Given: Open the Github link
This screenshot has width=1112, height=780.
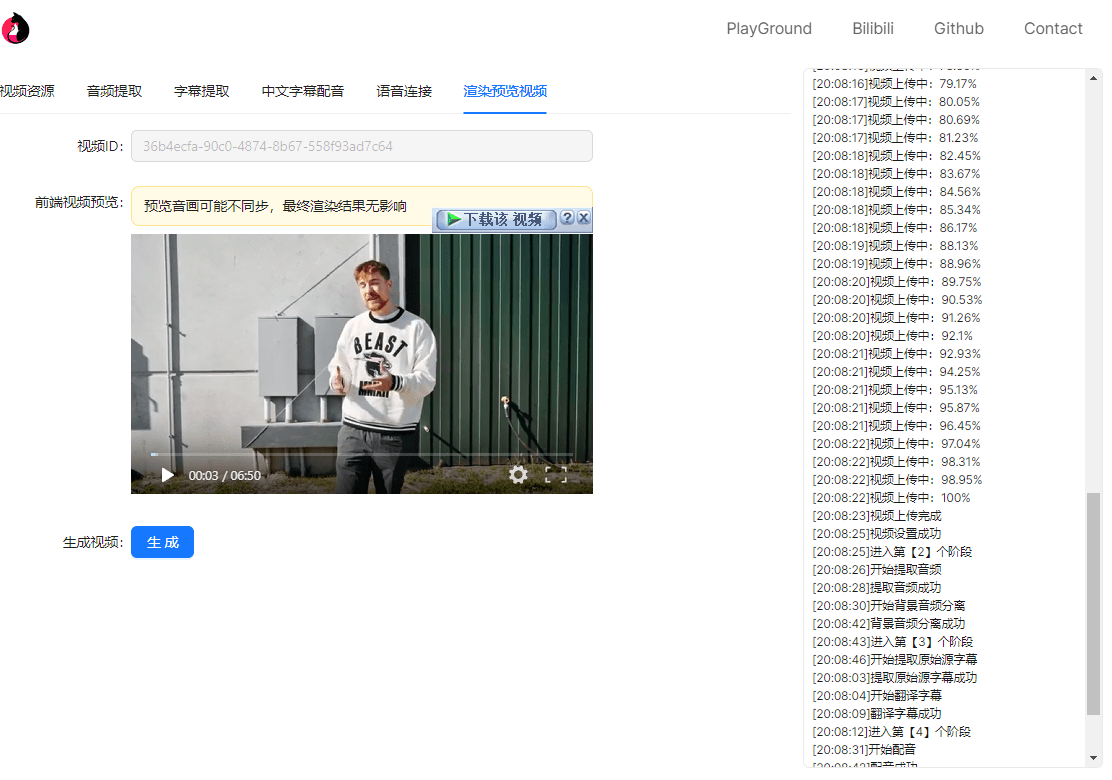Looking at the screenshot, I should click(958, 29).
